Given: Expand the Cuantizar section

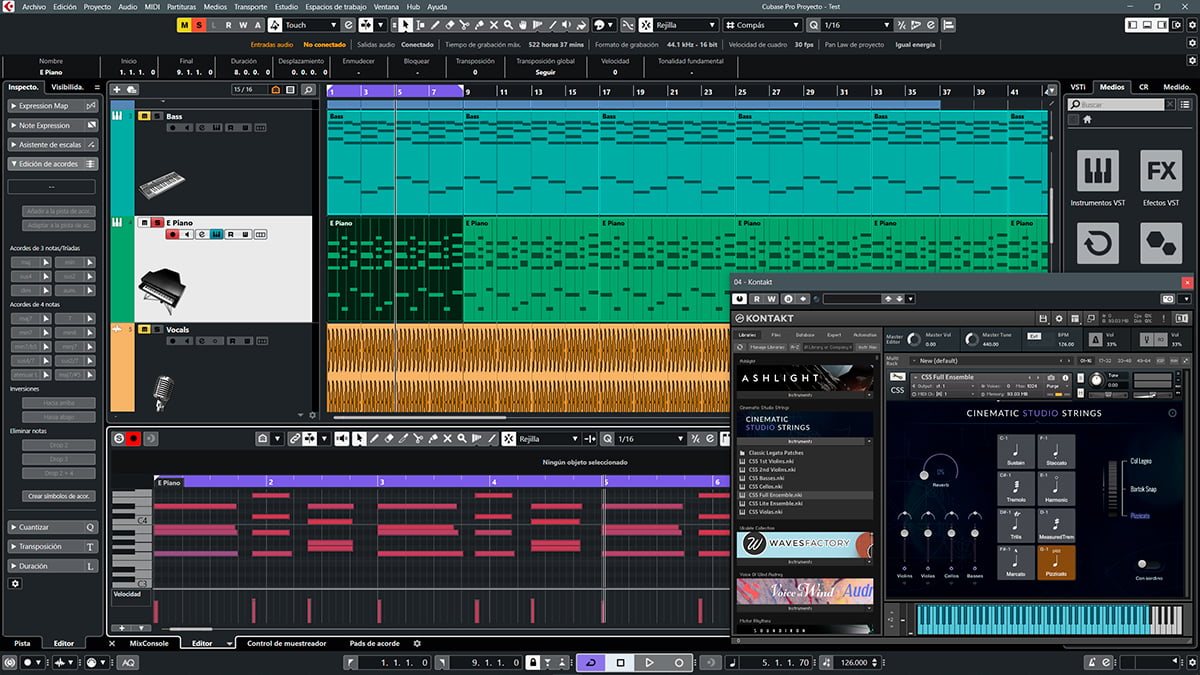Looking at the screenshot, I should click(54, 527).
